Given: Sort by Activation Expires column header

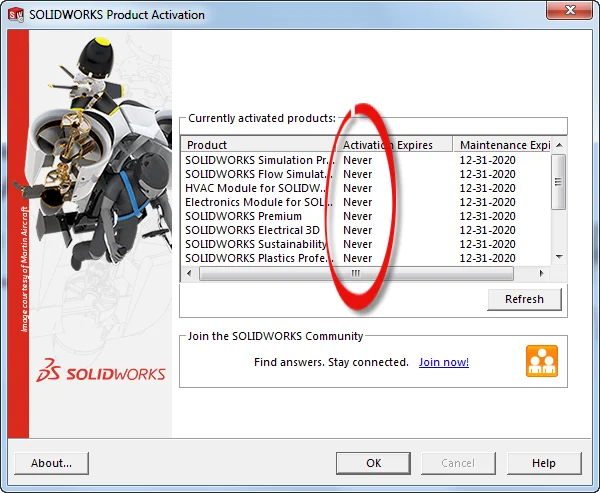Looking at the screenshot, I should point(394,145).
